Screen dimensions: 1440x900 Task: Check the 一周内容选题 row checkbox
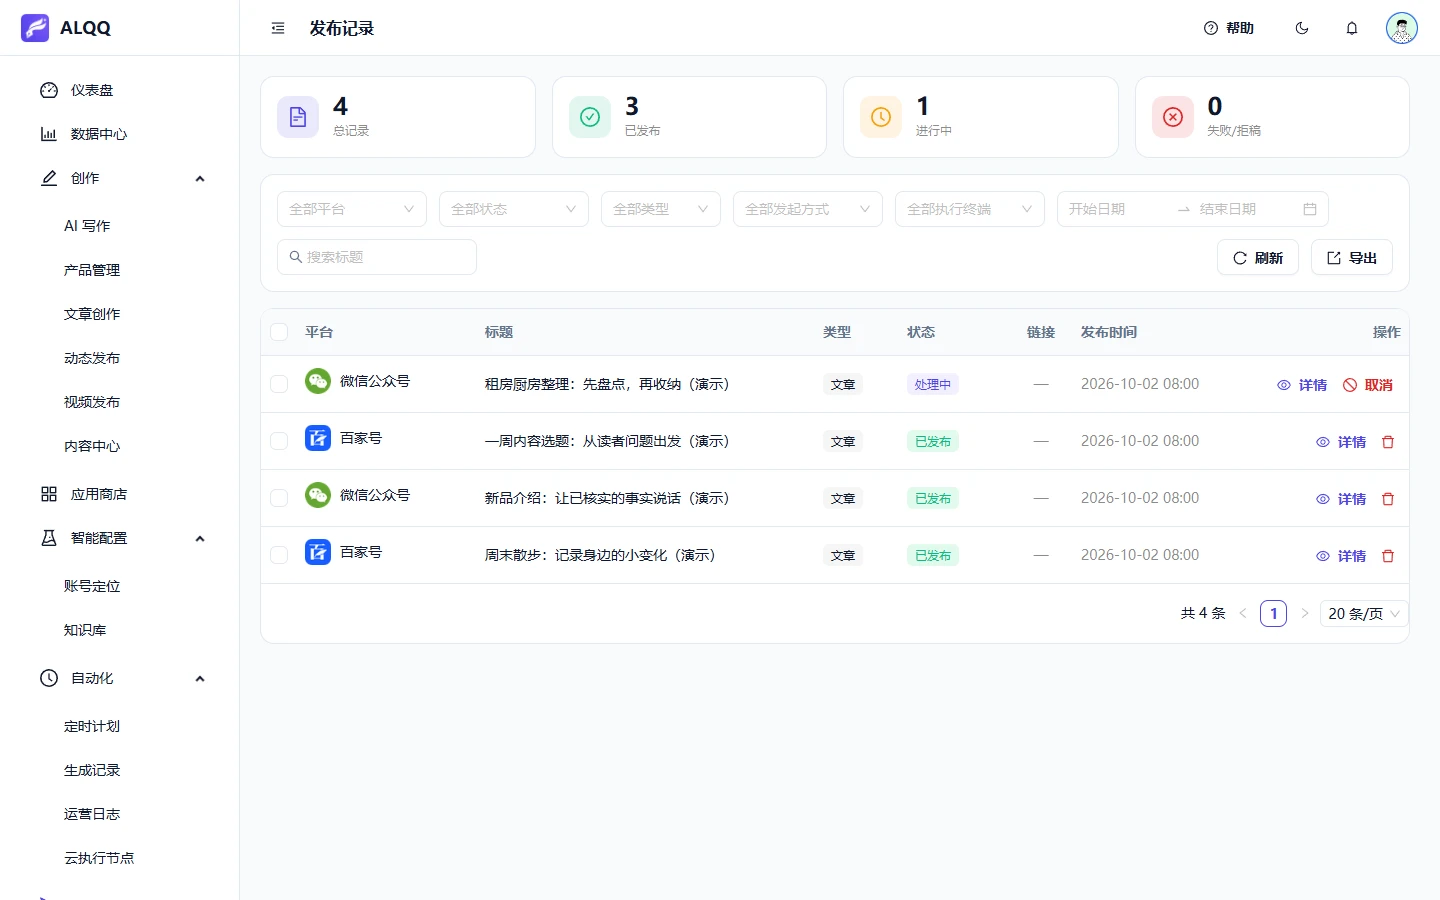(279, 441)
